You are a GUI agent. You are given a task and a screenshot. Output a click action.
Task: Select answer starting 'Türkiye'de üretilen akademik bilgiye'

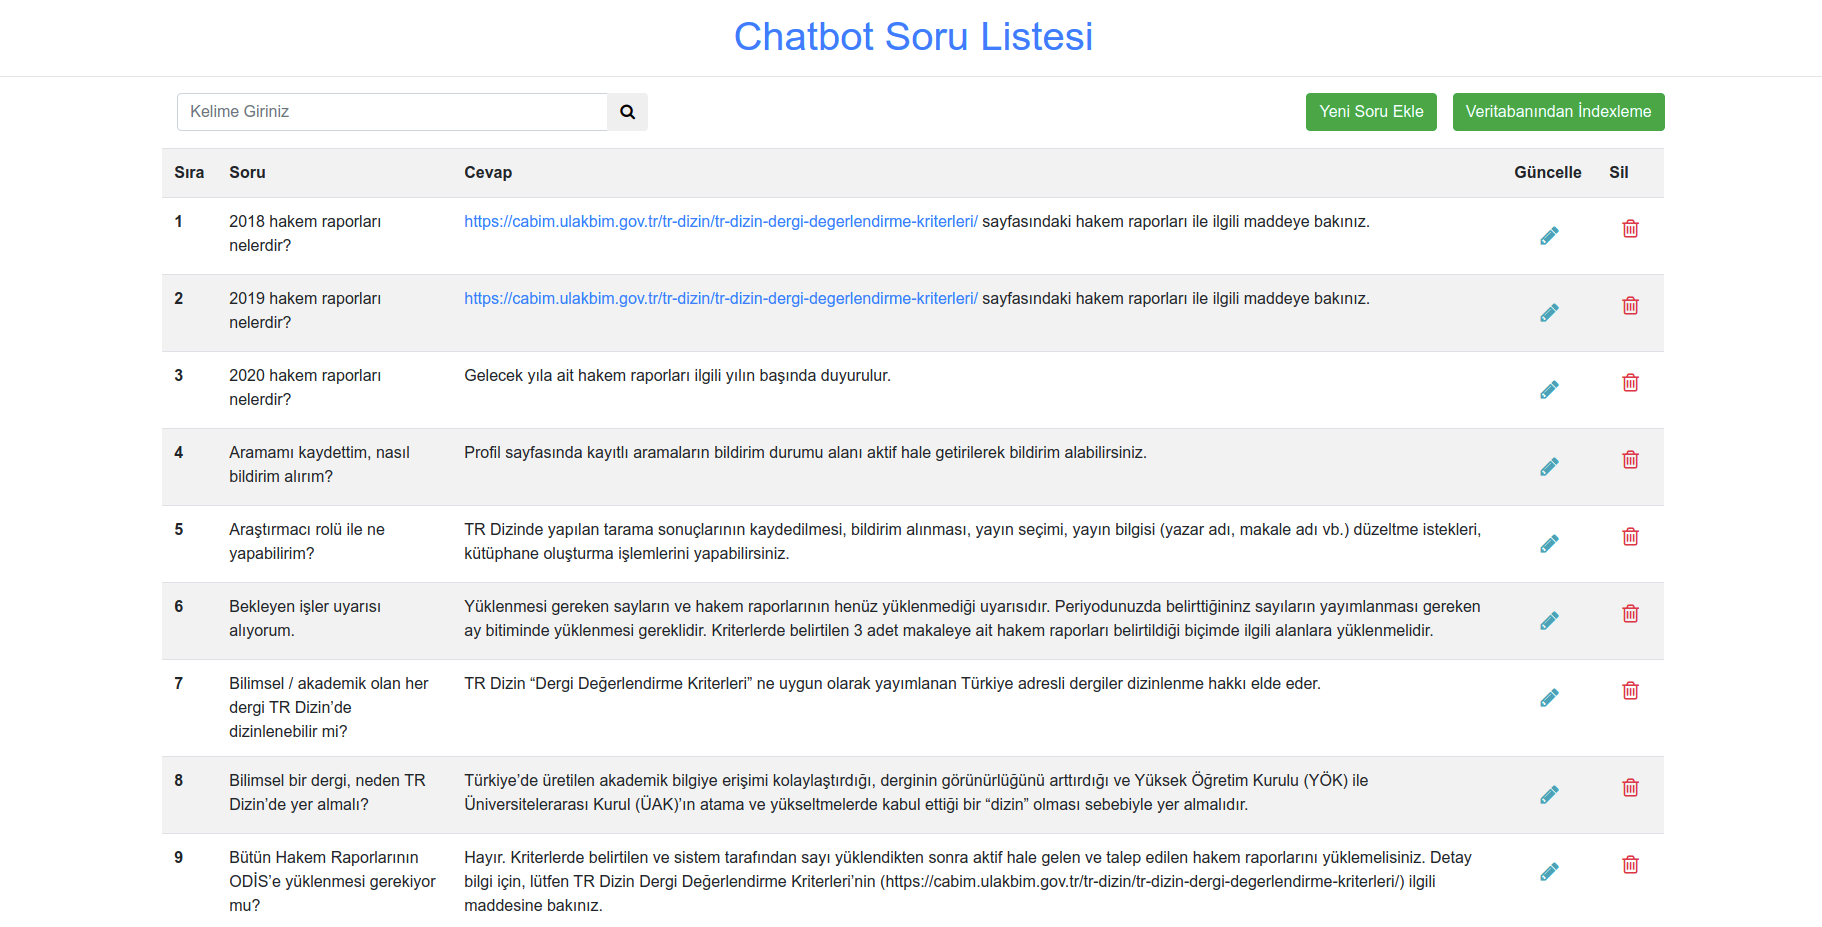point(916,793)
